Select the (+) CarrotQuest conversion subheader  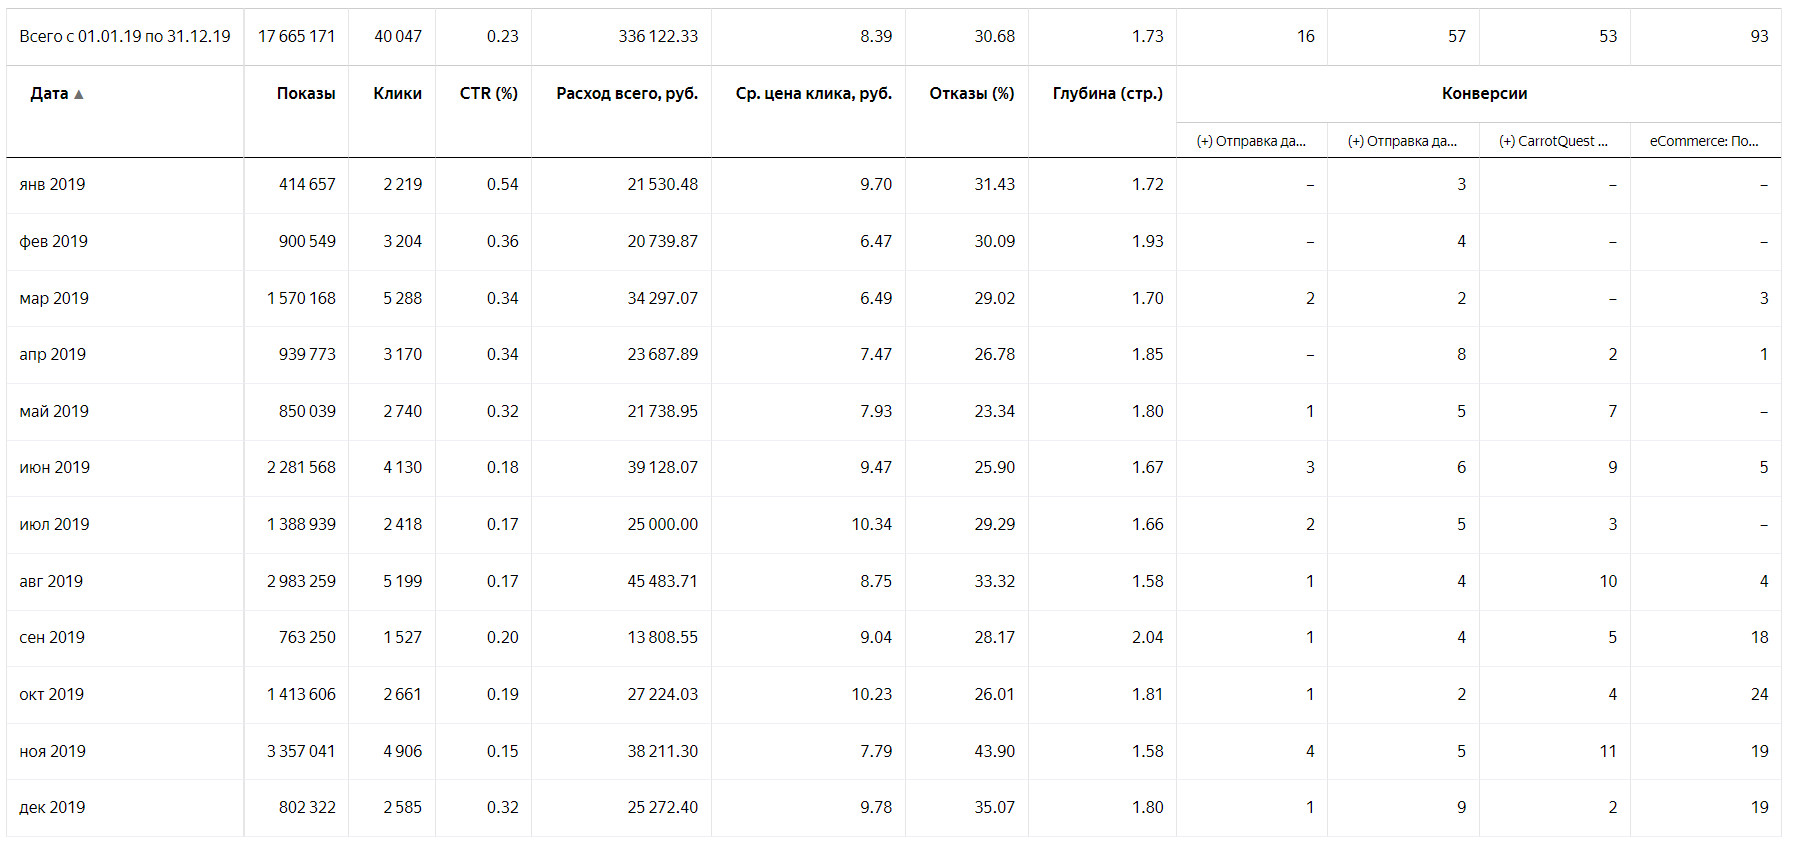(x=1553, y=141)
